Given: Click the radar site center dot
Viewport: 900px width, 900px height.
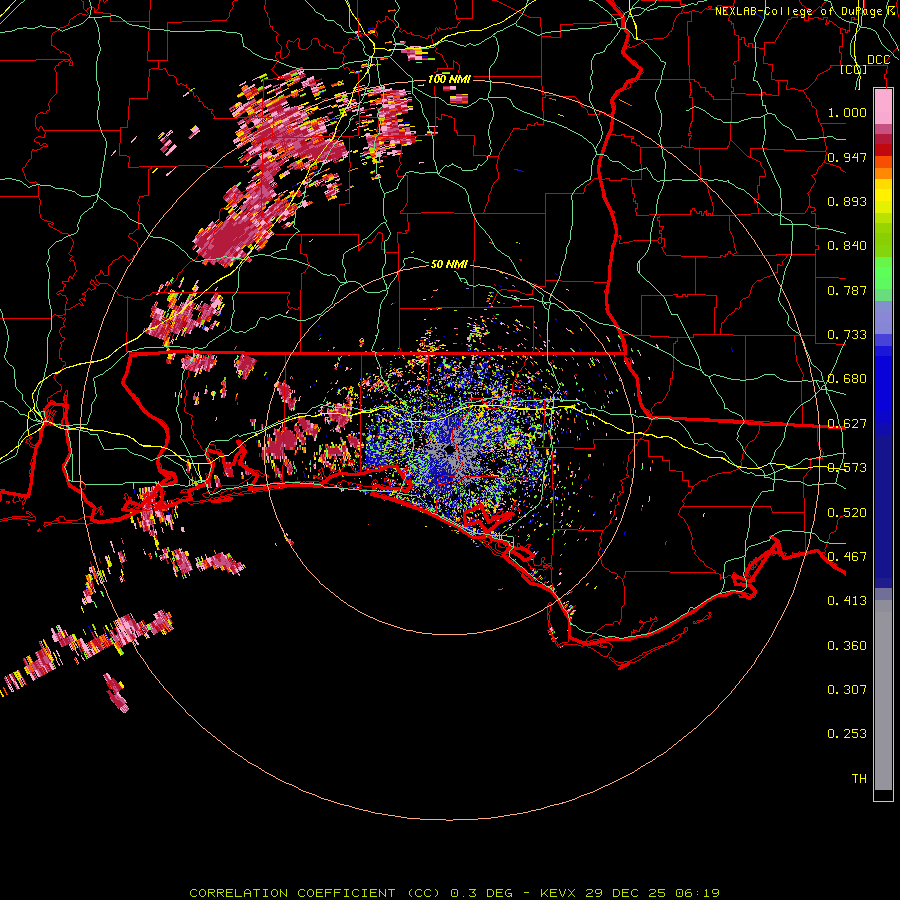Looking at the screenshot, I should [449, 449].
